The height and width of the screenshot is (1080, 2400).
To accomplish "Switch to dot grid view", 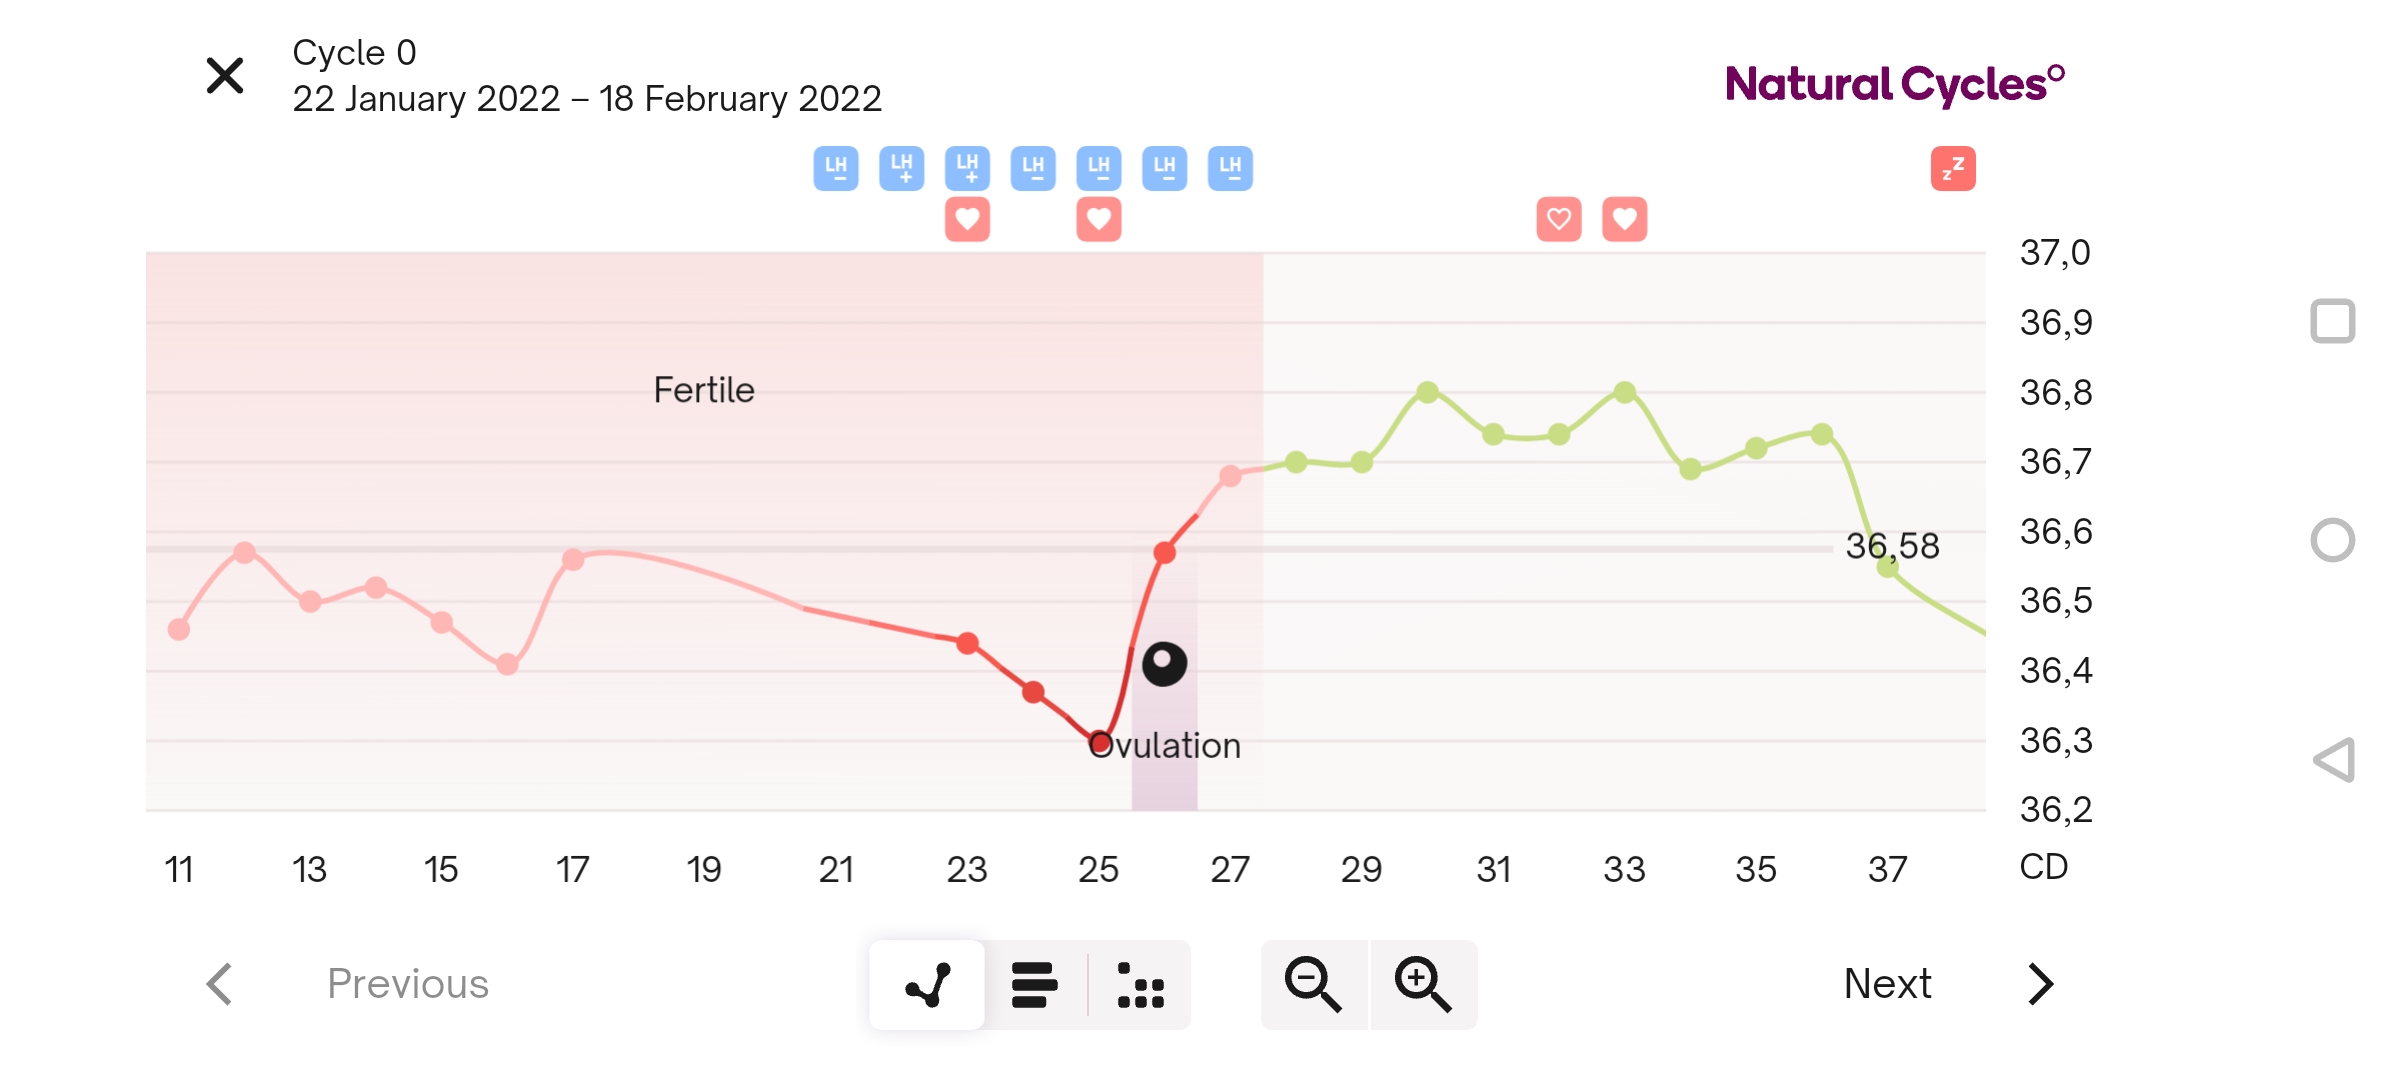I will pyautogui.click(x=1140, y=985).
